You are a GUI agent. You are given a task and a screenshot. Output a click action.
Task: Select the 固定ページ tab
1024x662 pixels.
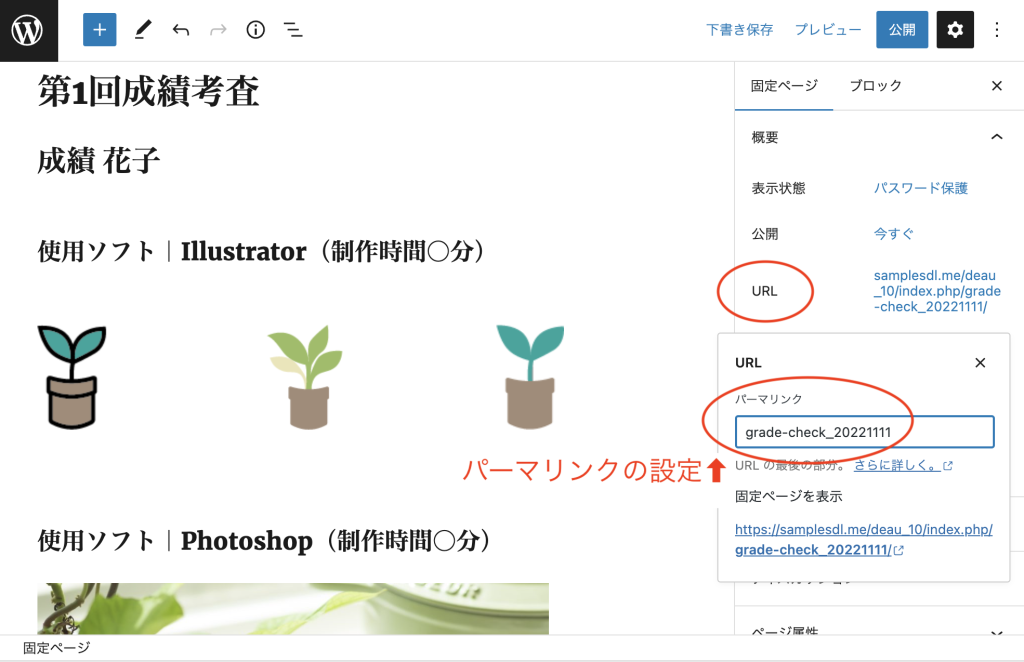click(784, 86)
